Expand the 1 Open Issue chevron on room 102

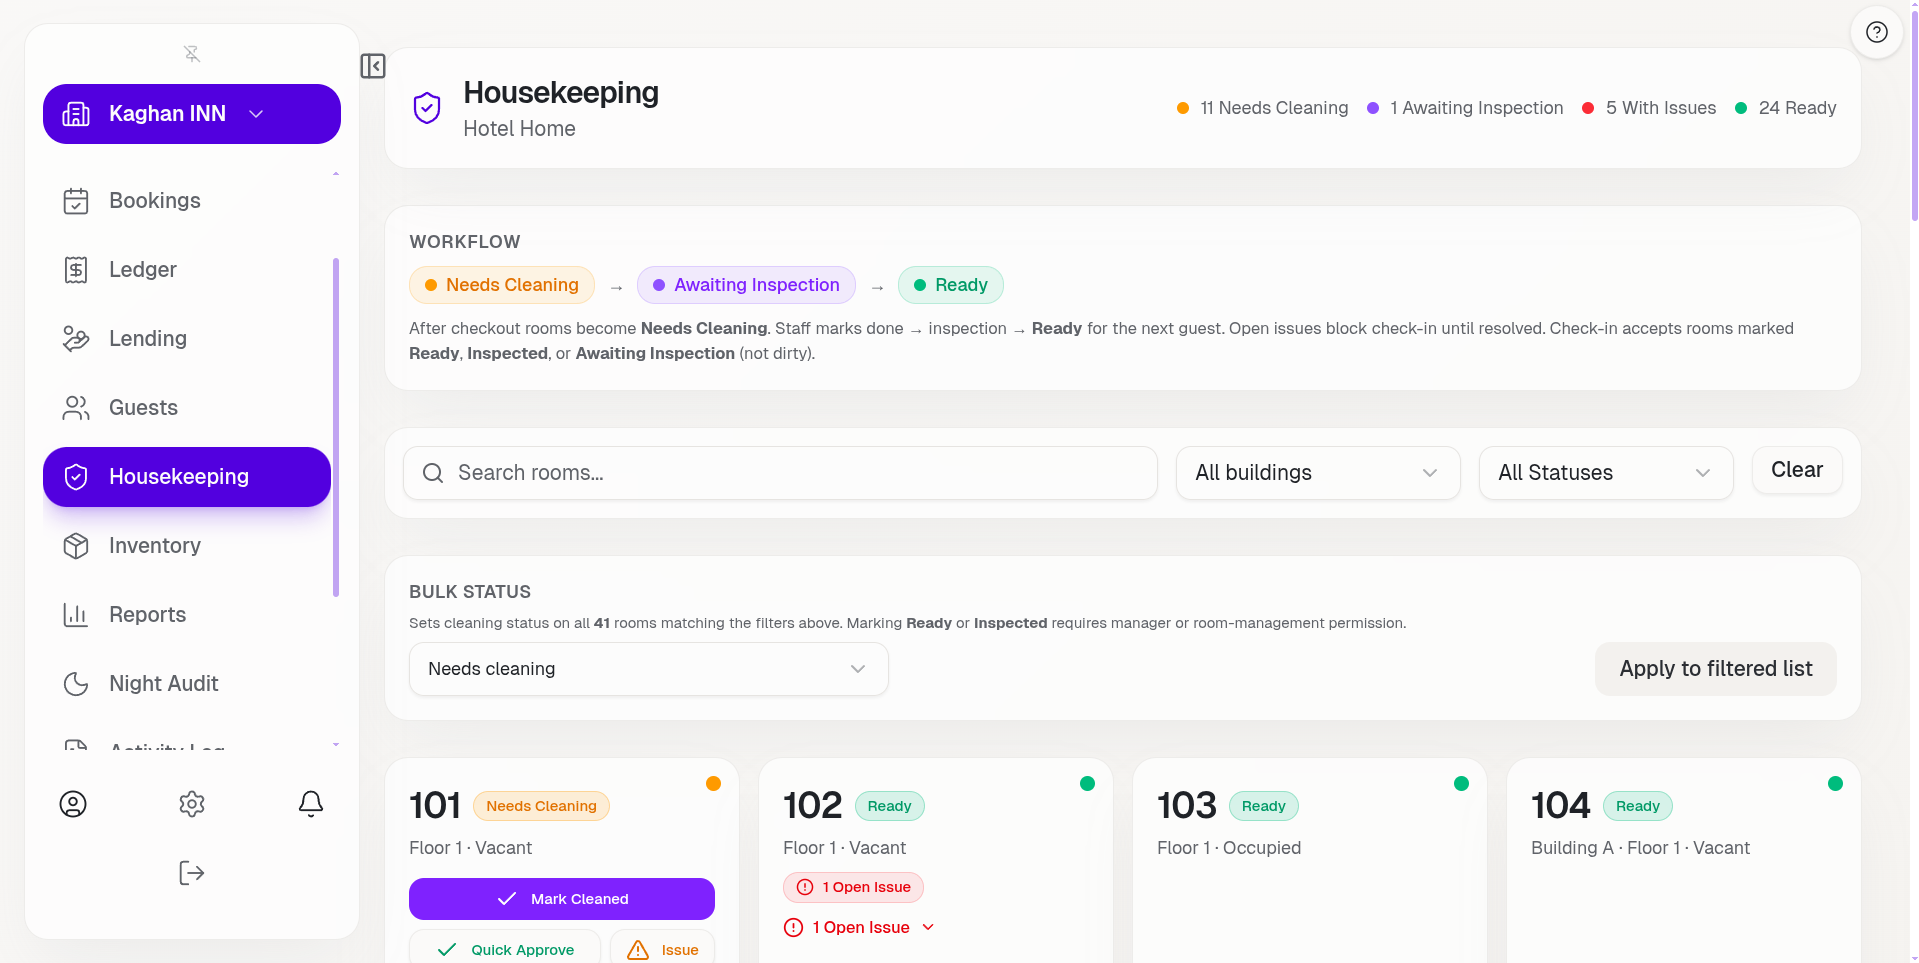[x=928, y=927]
